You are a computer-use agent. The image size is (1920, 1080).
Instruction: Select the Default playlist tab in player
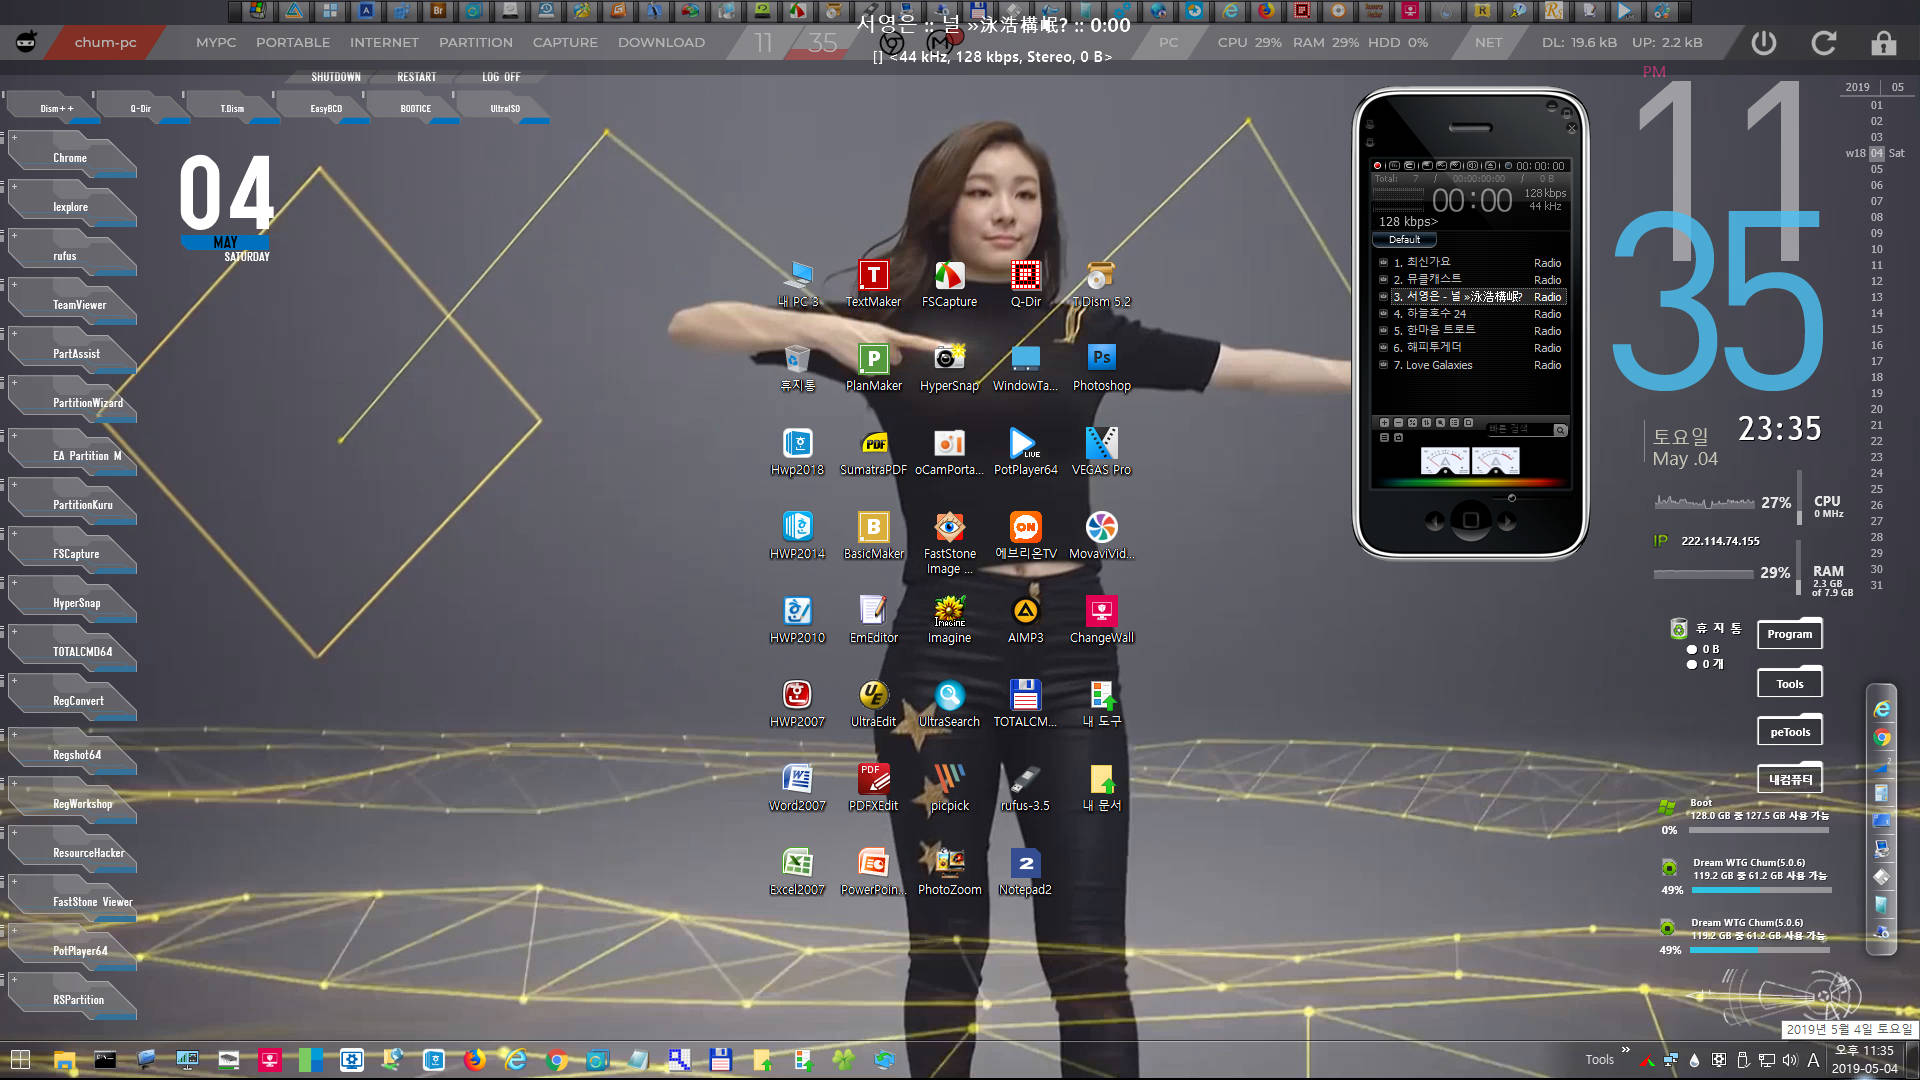[1404, 240]
